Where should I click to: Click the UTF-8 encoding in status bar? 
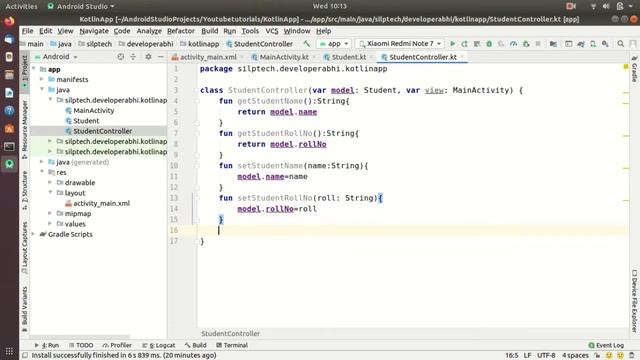coord(546,356)
